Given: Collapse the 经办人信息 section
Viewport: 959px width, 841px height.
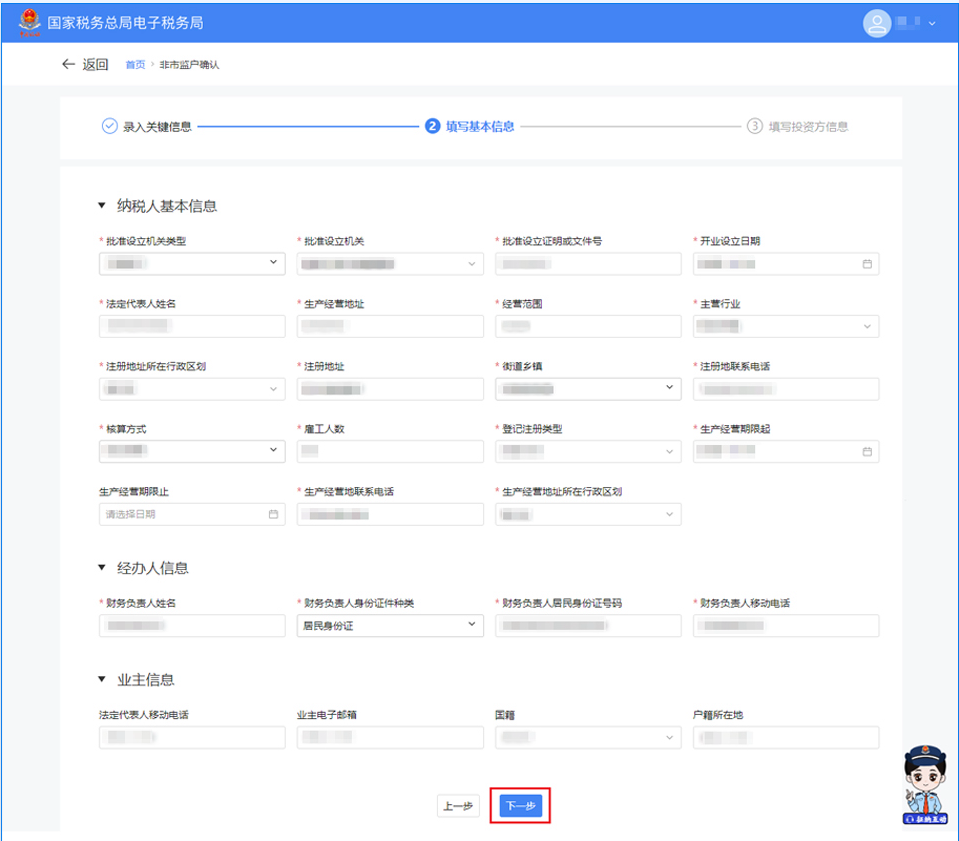Looking at the screenshot, I should click(x=101, y=568).
